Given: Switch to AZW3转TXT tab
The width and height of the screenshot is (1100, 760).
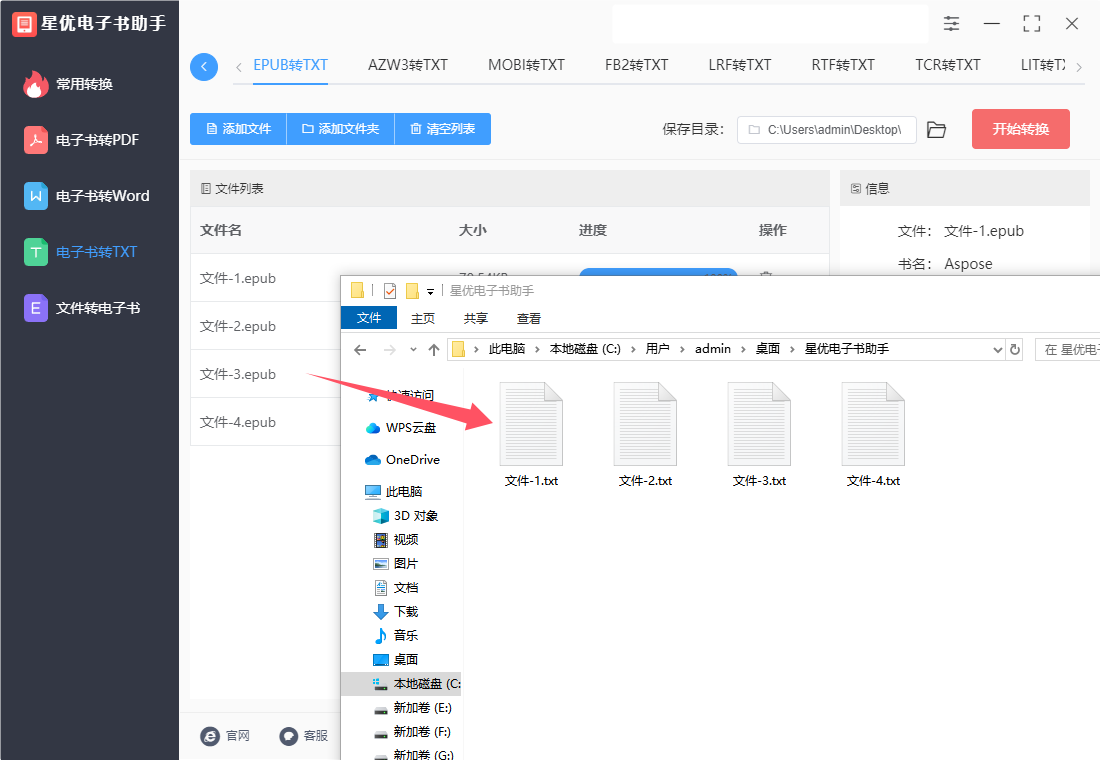Looking at the screenshot, I should 408,65.
